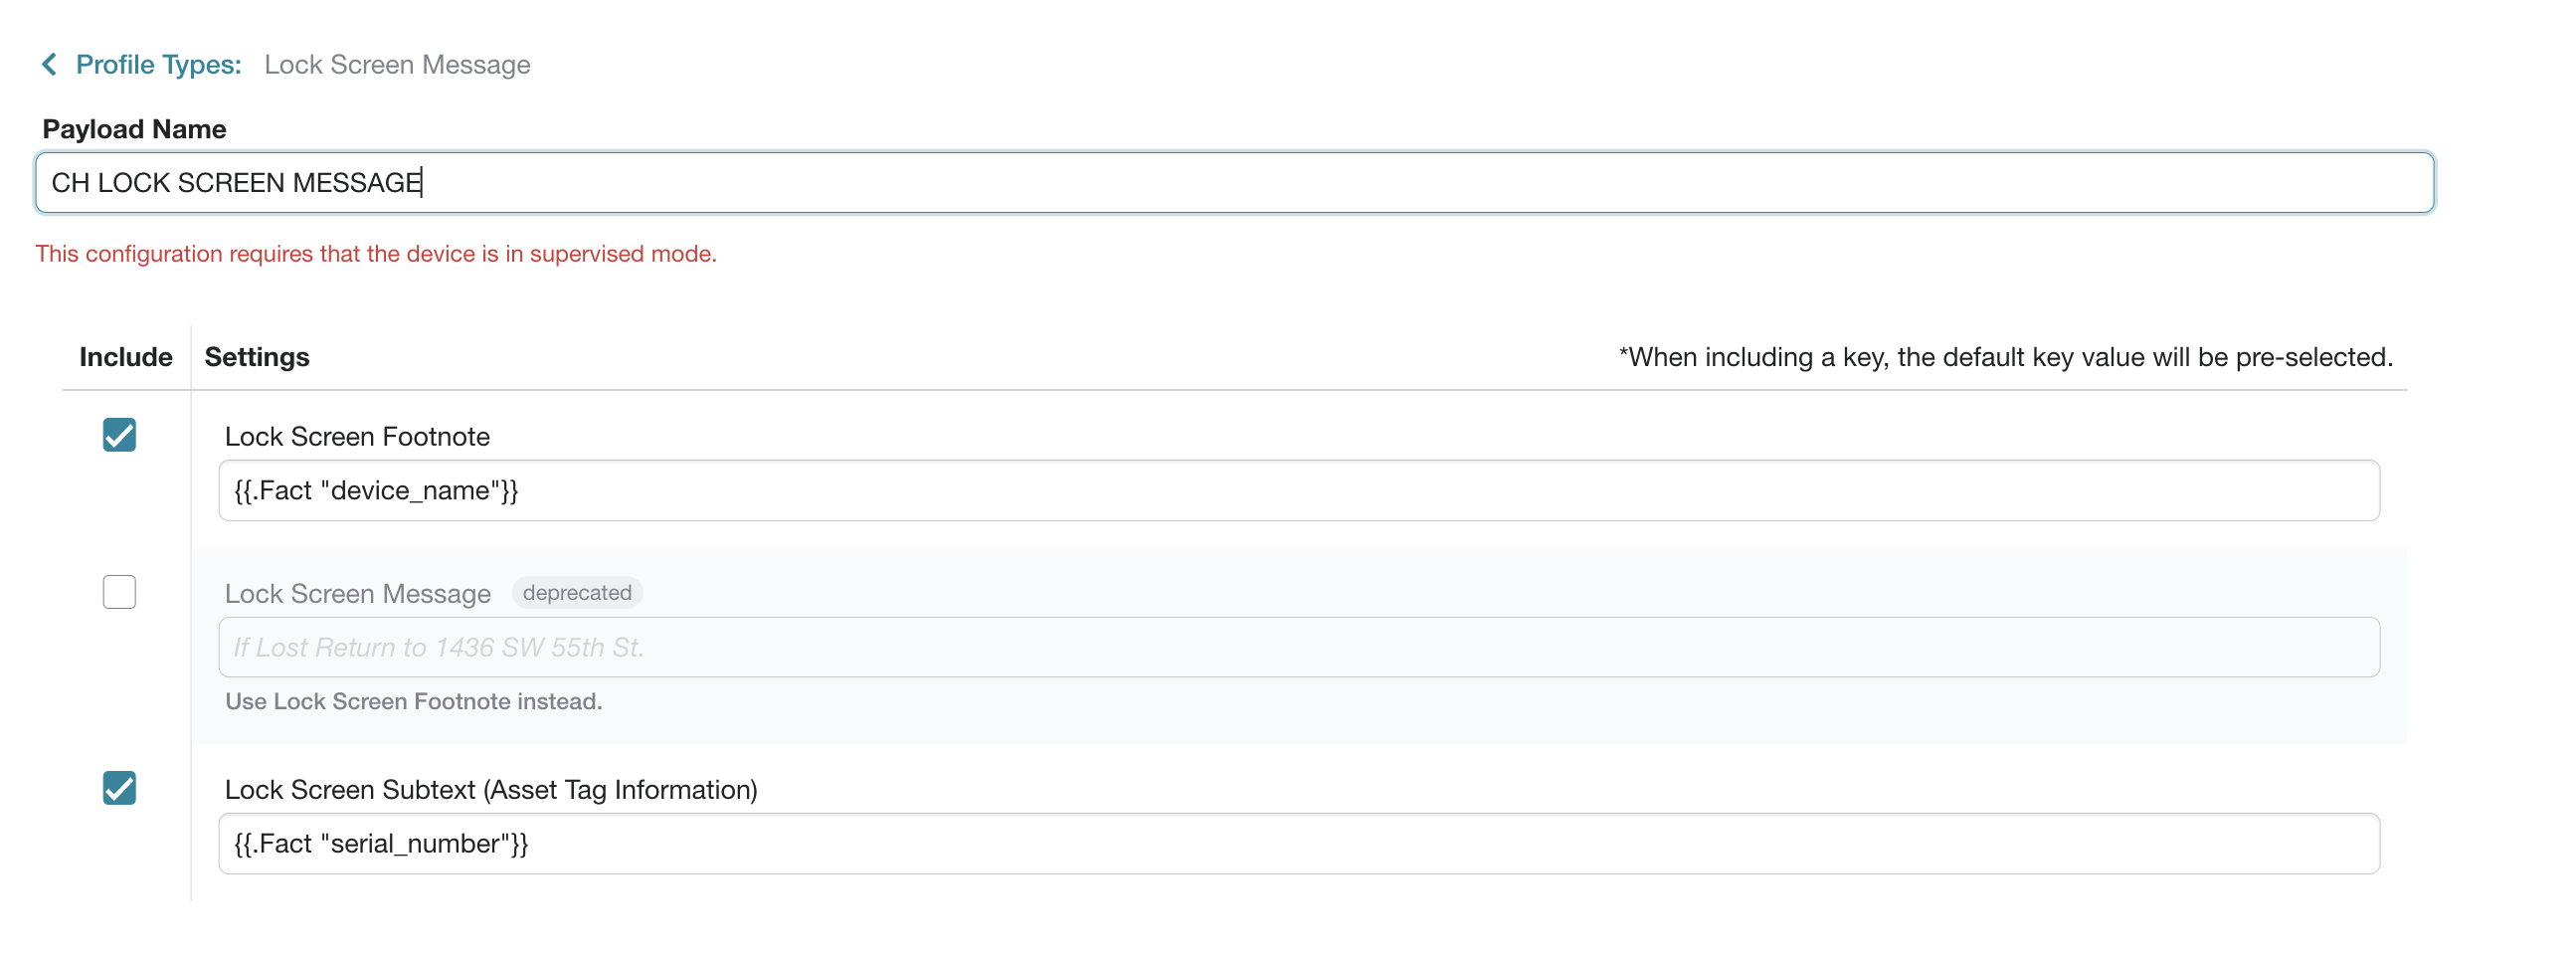Focus the Payload Name text field

pos(1234,183)
